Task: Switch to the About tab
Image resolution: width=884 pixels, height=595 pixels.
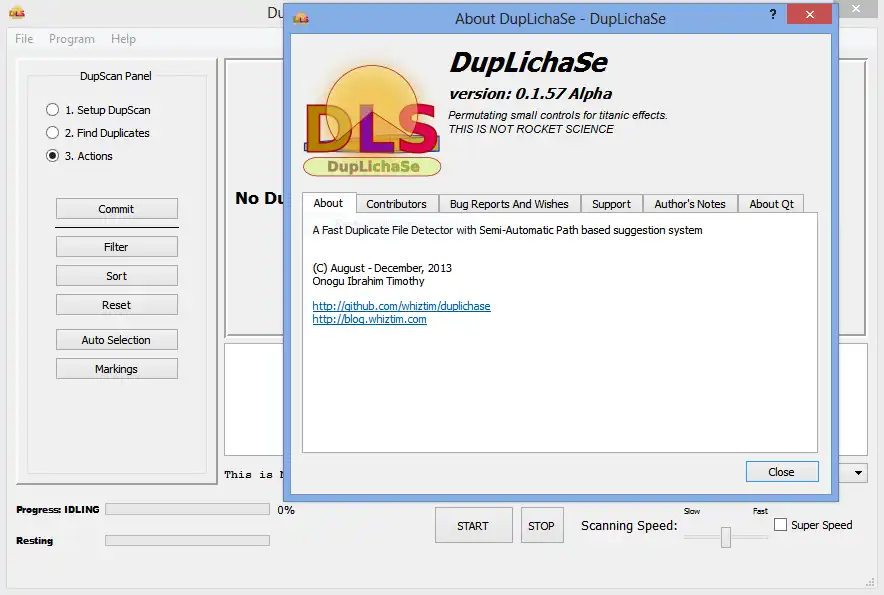Action: tap(328, 203)
